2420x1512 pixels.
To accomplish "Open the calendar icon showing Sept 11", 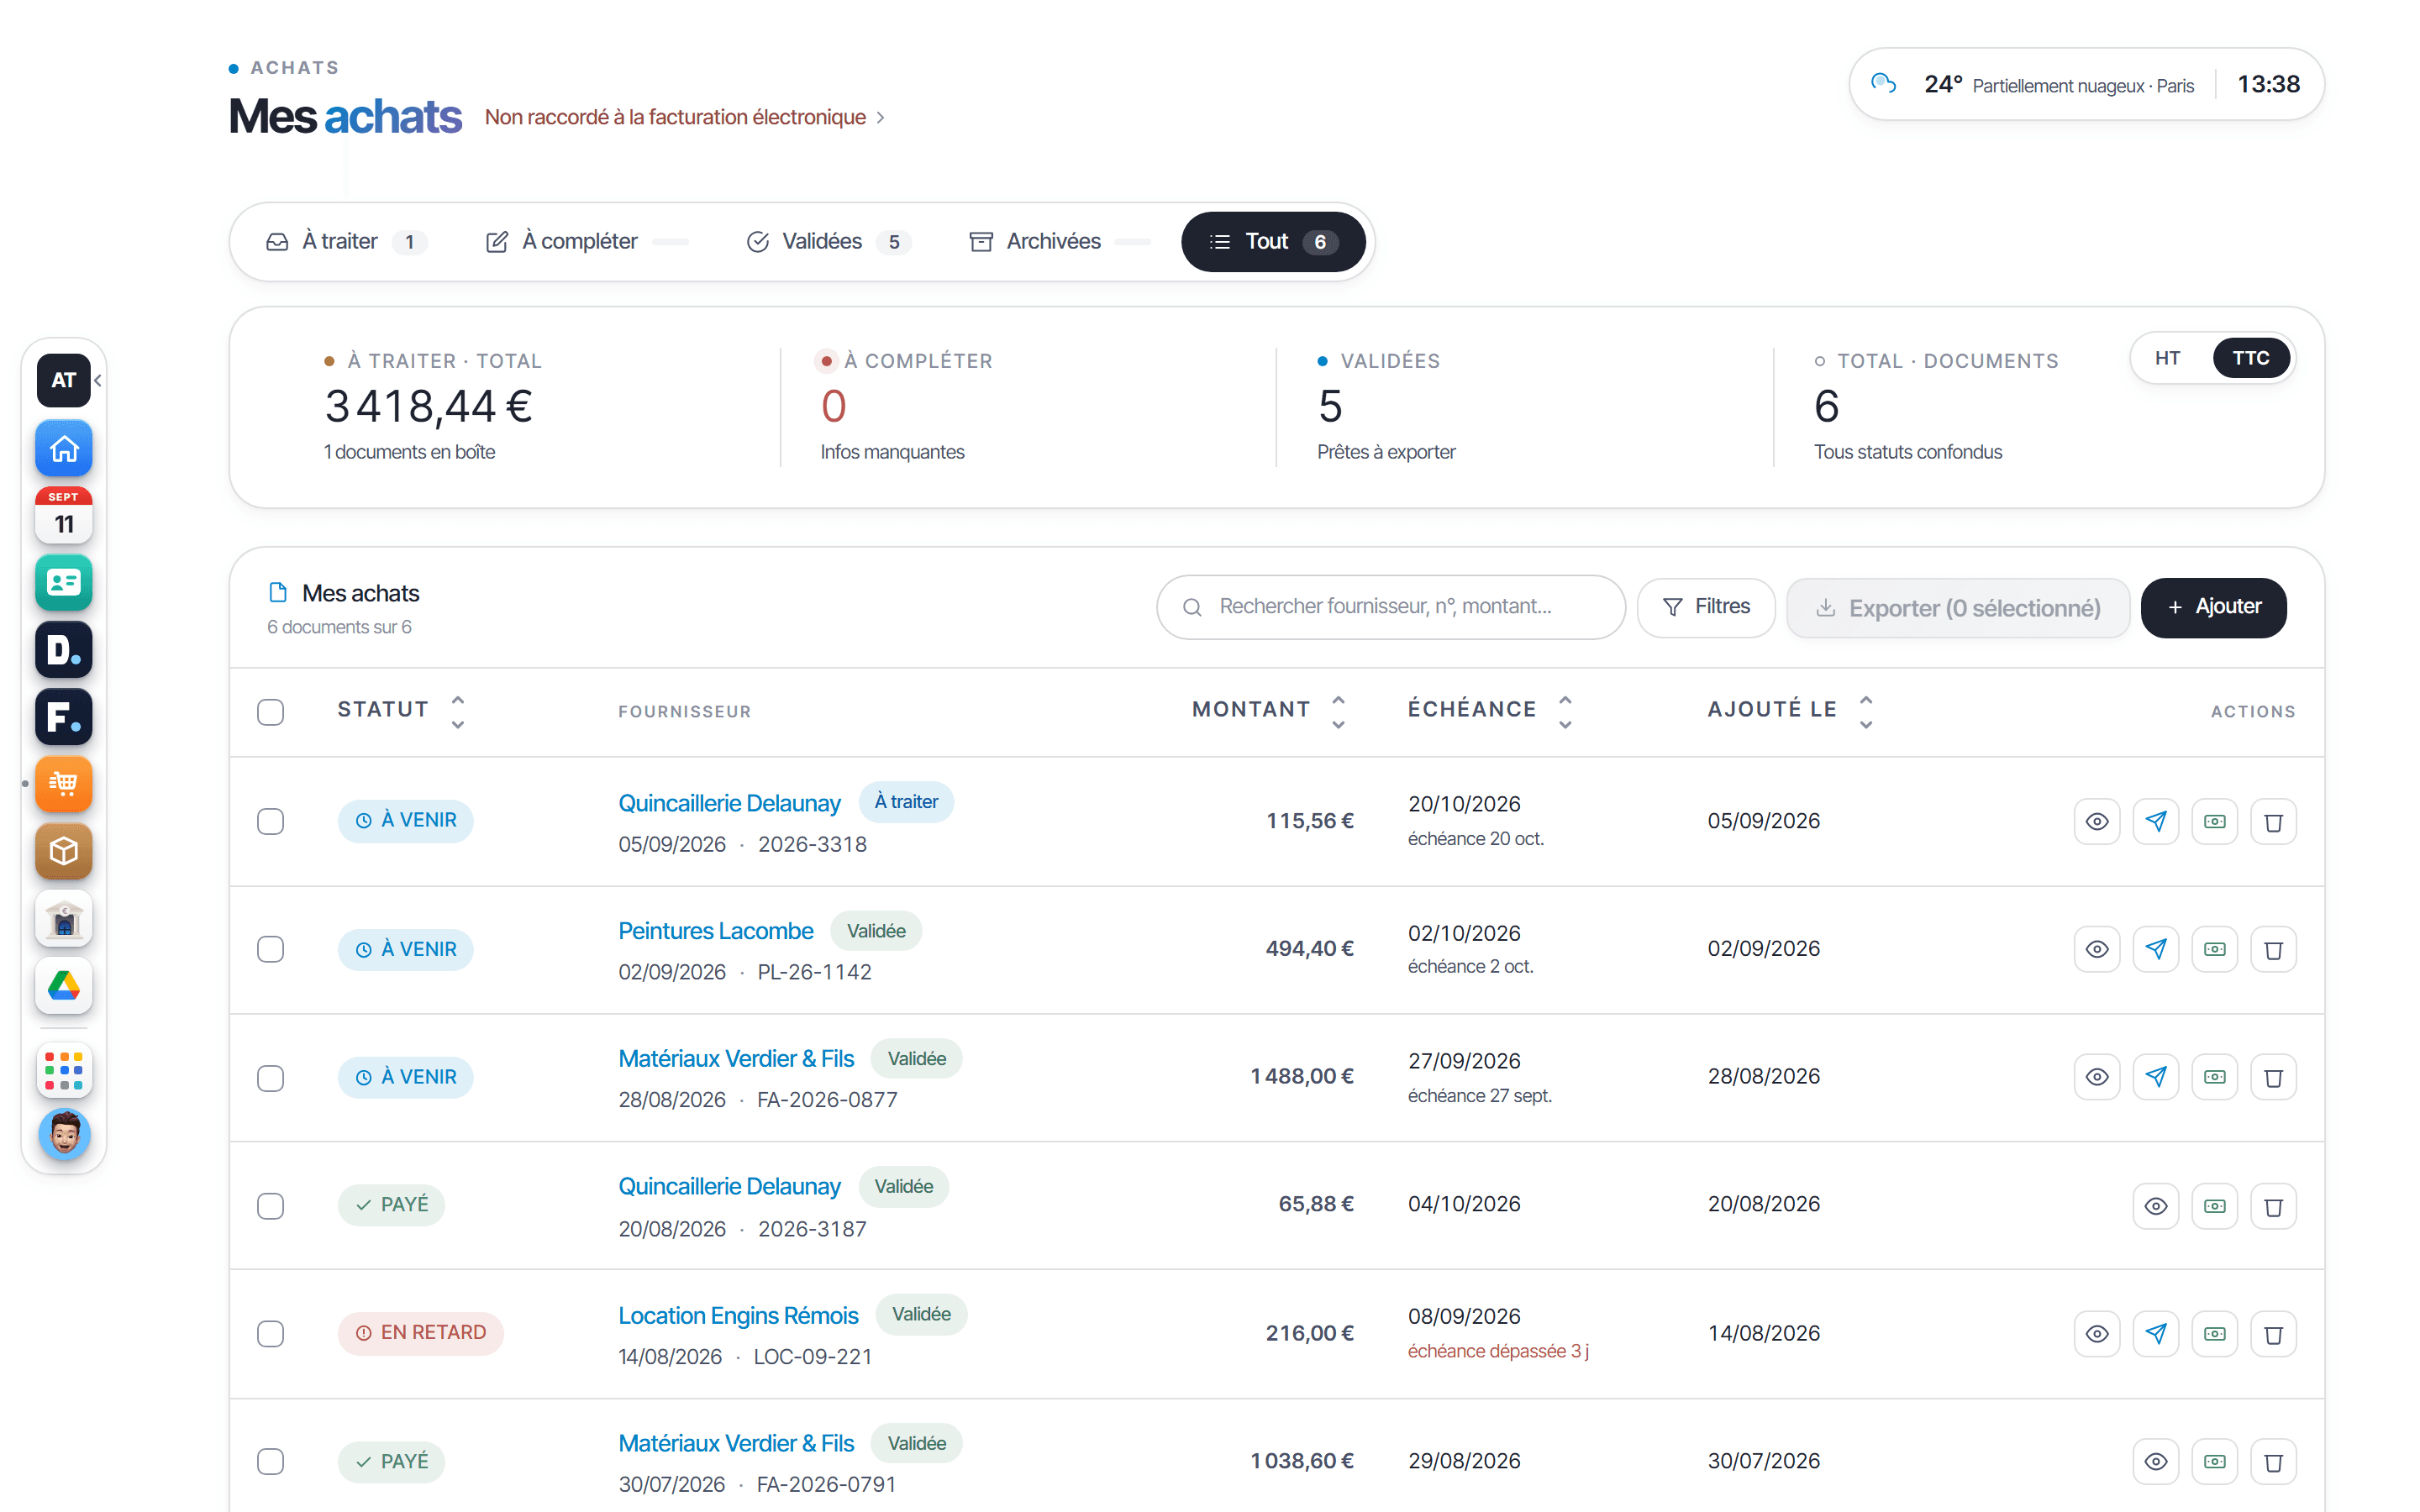I will click(x=64, y=515).
